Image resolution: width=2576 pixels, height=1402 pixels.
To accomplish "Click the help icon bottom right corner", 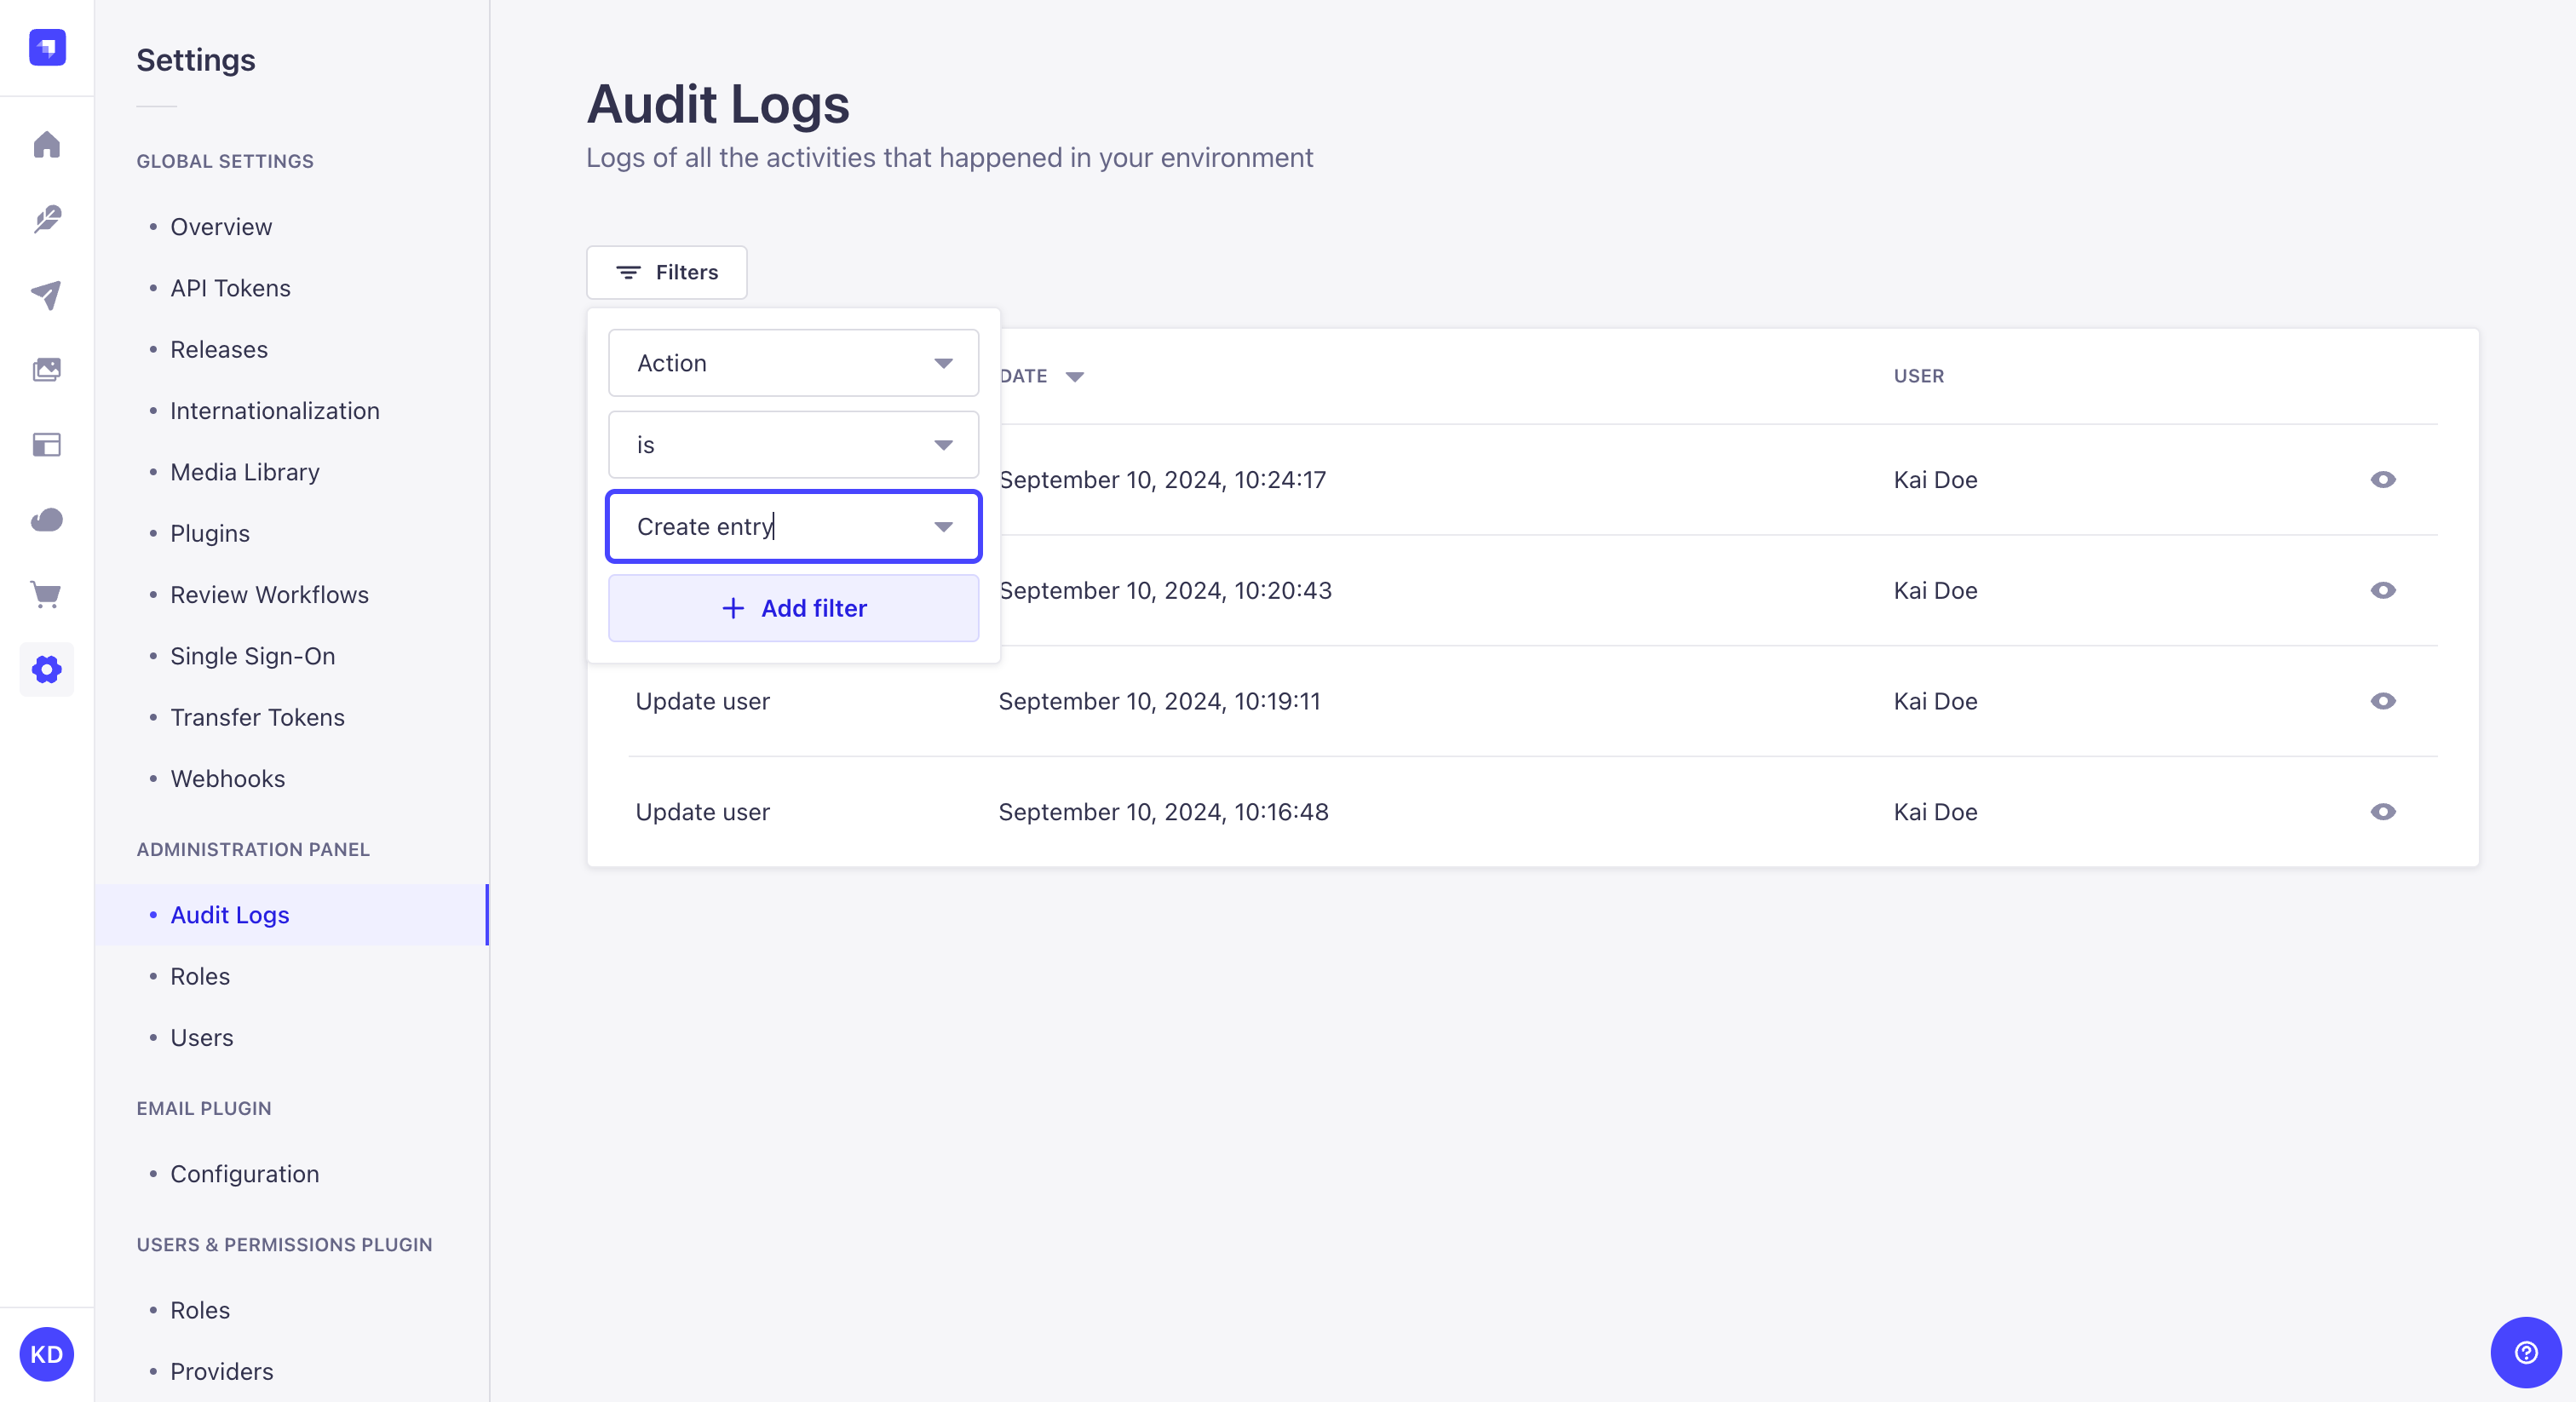I will pos(2526,1352).
